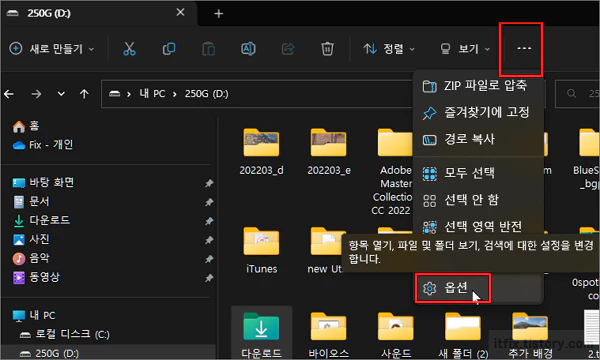Open 다운로드 in quick access sidebar
The width and height of the screenshot is (600, 360).
[x=41, y=220]
